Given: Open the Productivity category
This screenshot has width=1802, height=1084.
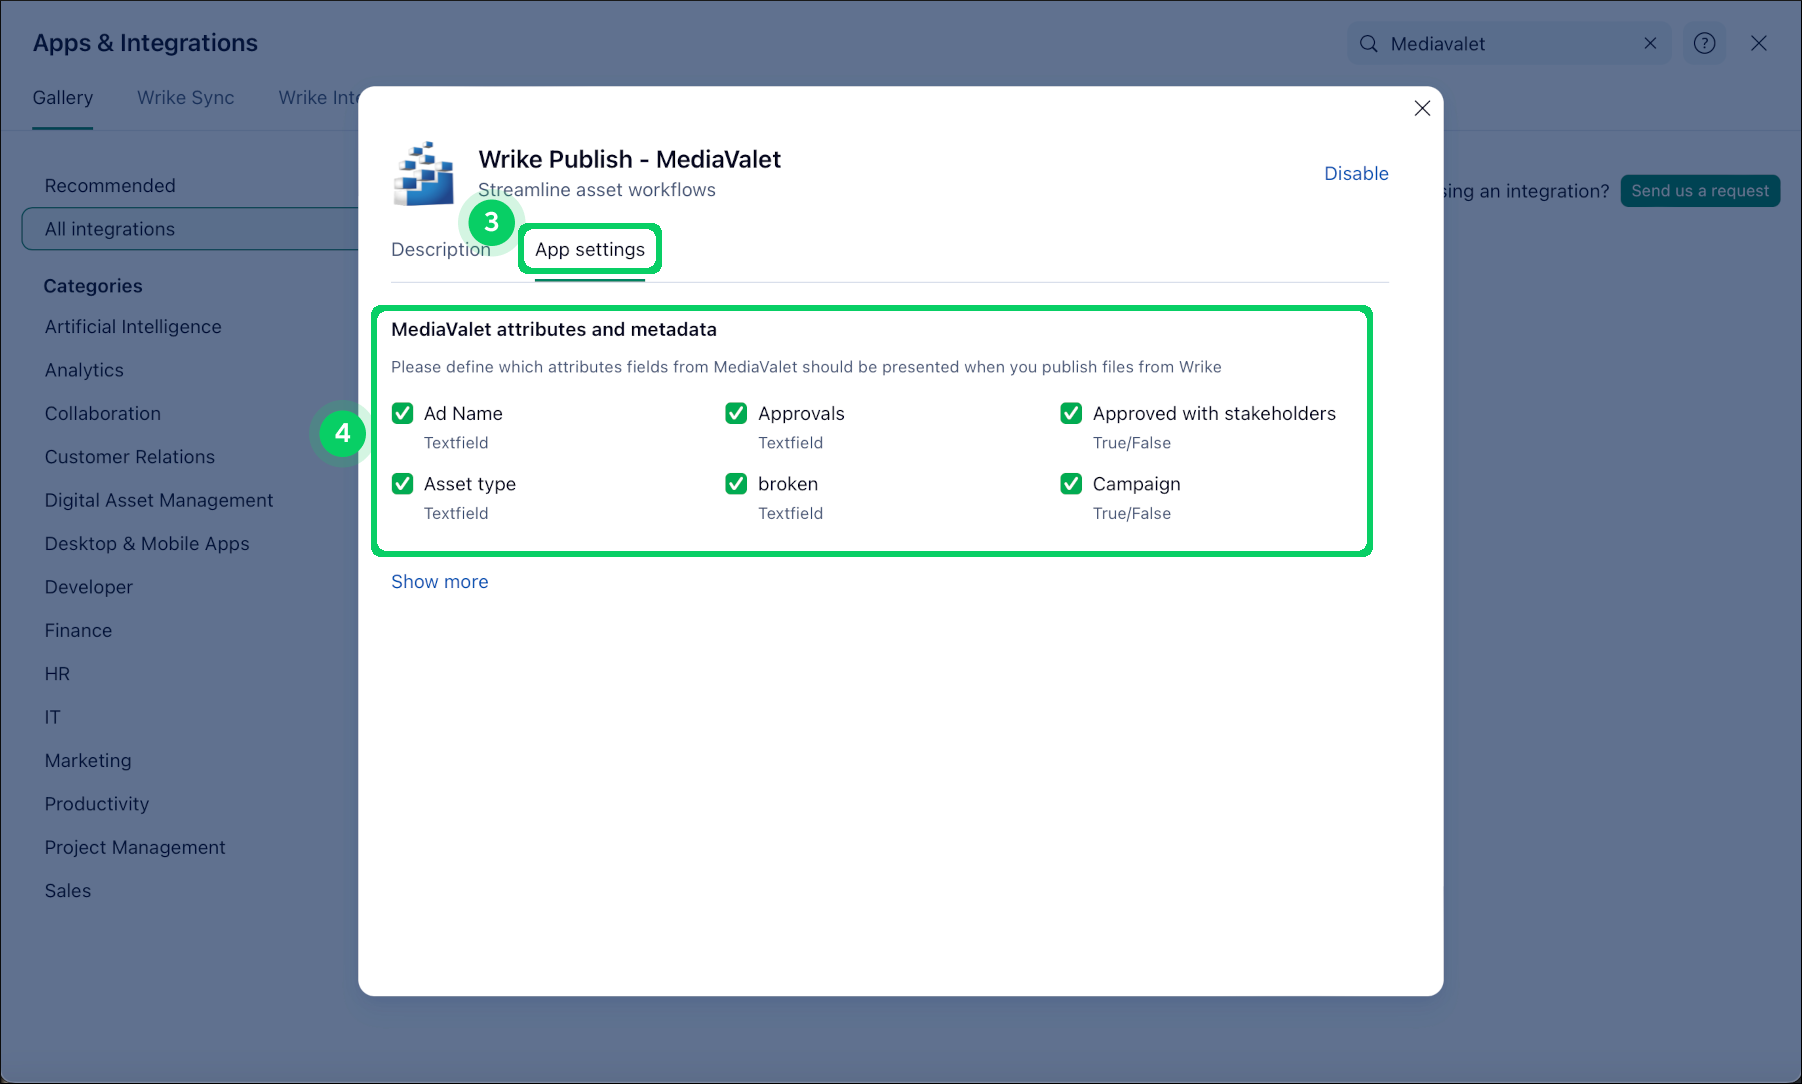Looking at the screenshot, I should [97, 804].
